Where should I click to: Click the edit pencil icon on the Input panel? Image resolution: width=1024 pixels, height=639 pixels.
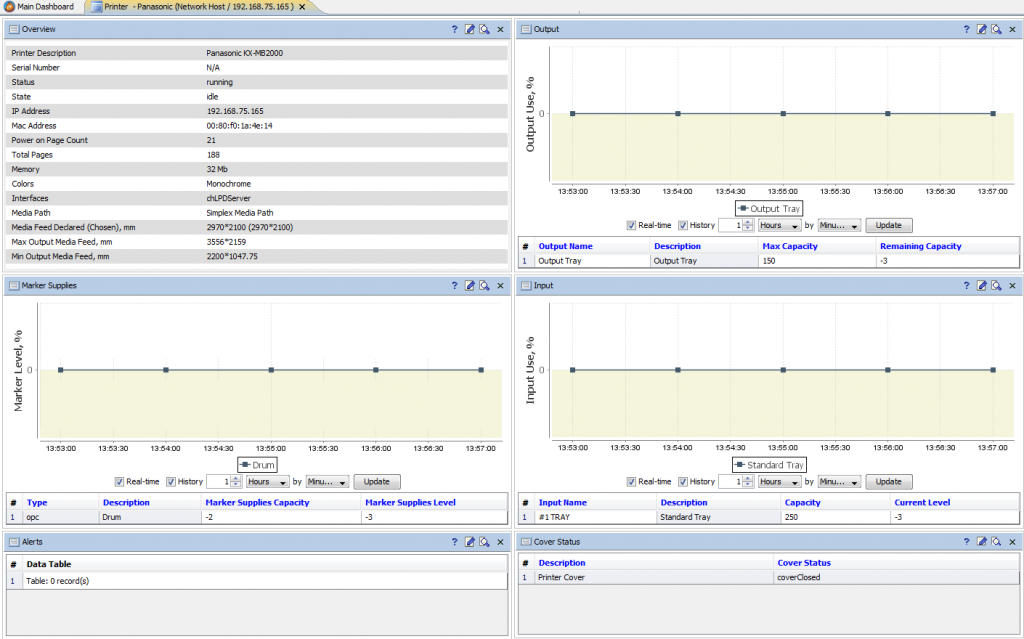(x=980, y=286)
